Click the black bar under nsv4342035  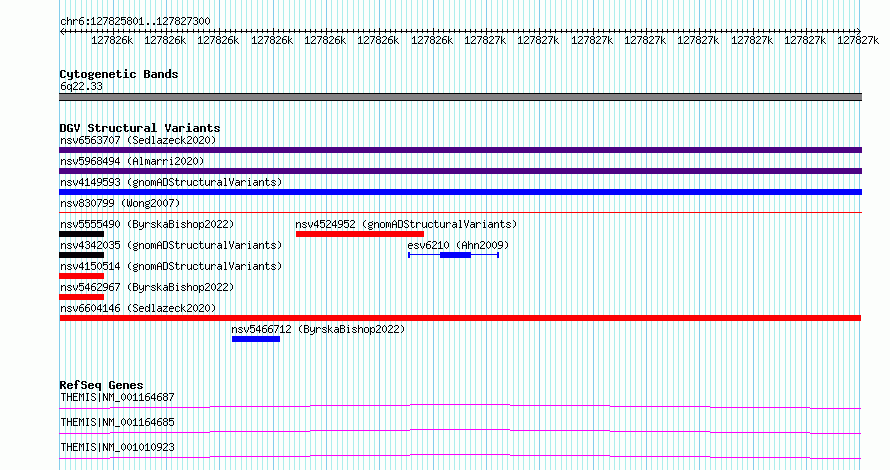coord(82,255)
